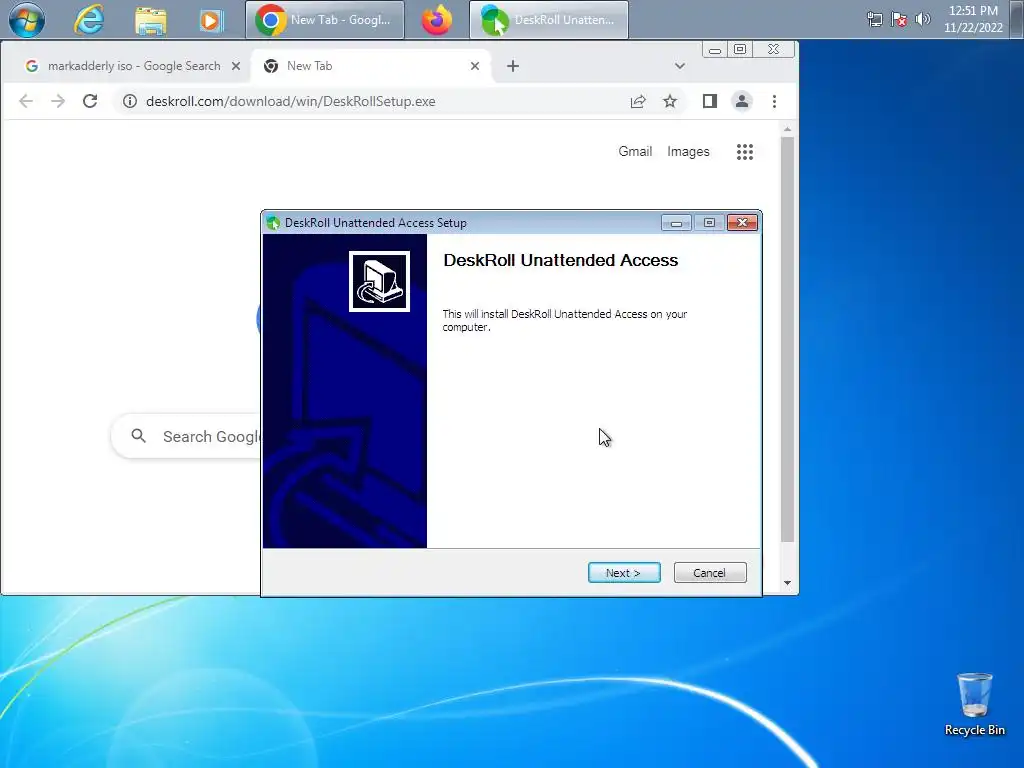Close the New Tab tab
The width and height of the screenshot is (1024, 768).
475,66
